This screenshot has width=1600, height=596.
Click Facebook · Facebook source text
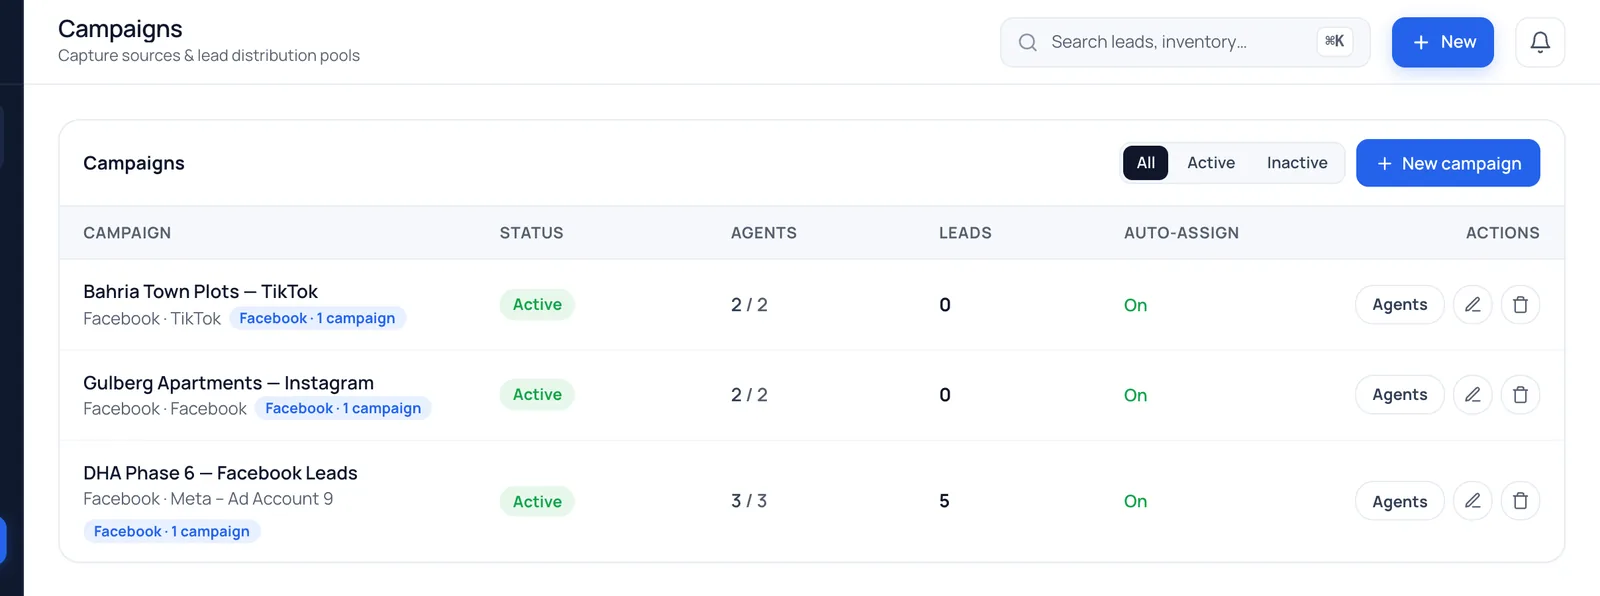165,409
